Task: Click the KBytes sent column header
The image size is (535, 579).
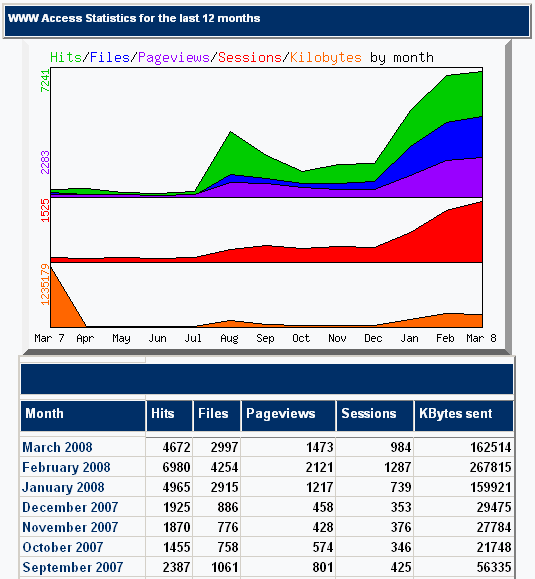Action: pos(464,416)
